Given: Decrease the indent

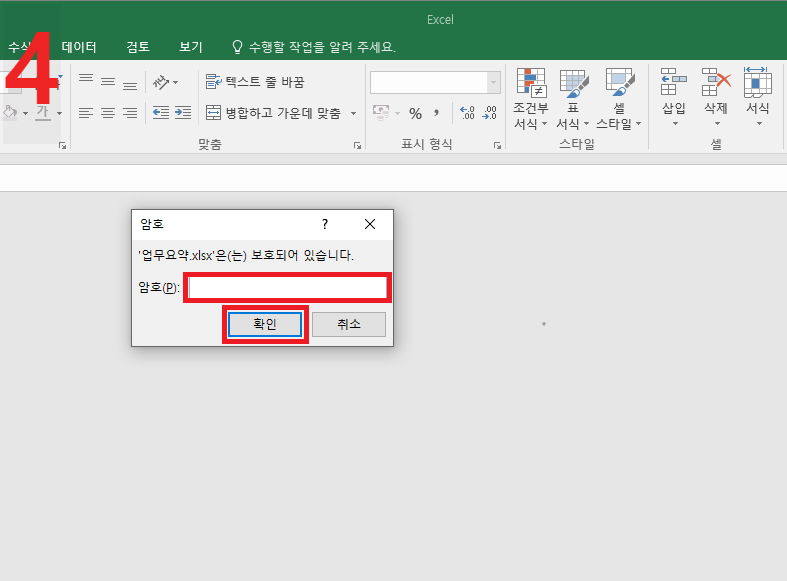Looking at the screenshot, I should click(161, 113).
